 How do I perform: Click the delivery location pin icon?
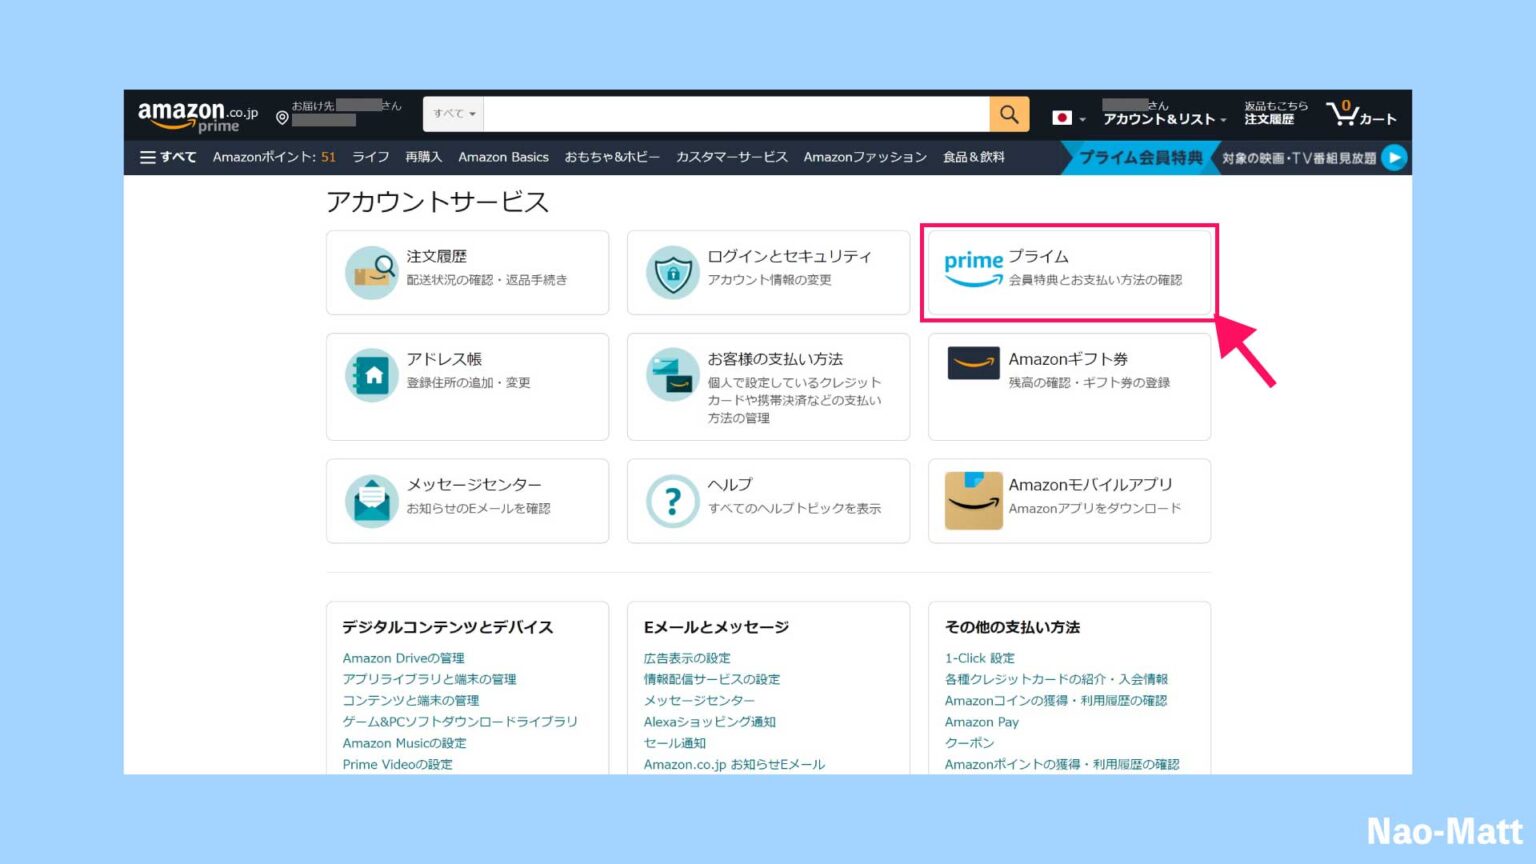click(x=282, y=118)
